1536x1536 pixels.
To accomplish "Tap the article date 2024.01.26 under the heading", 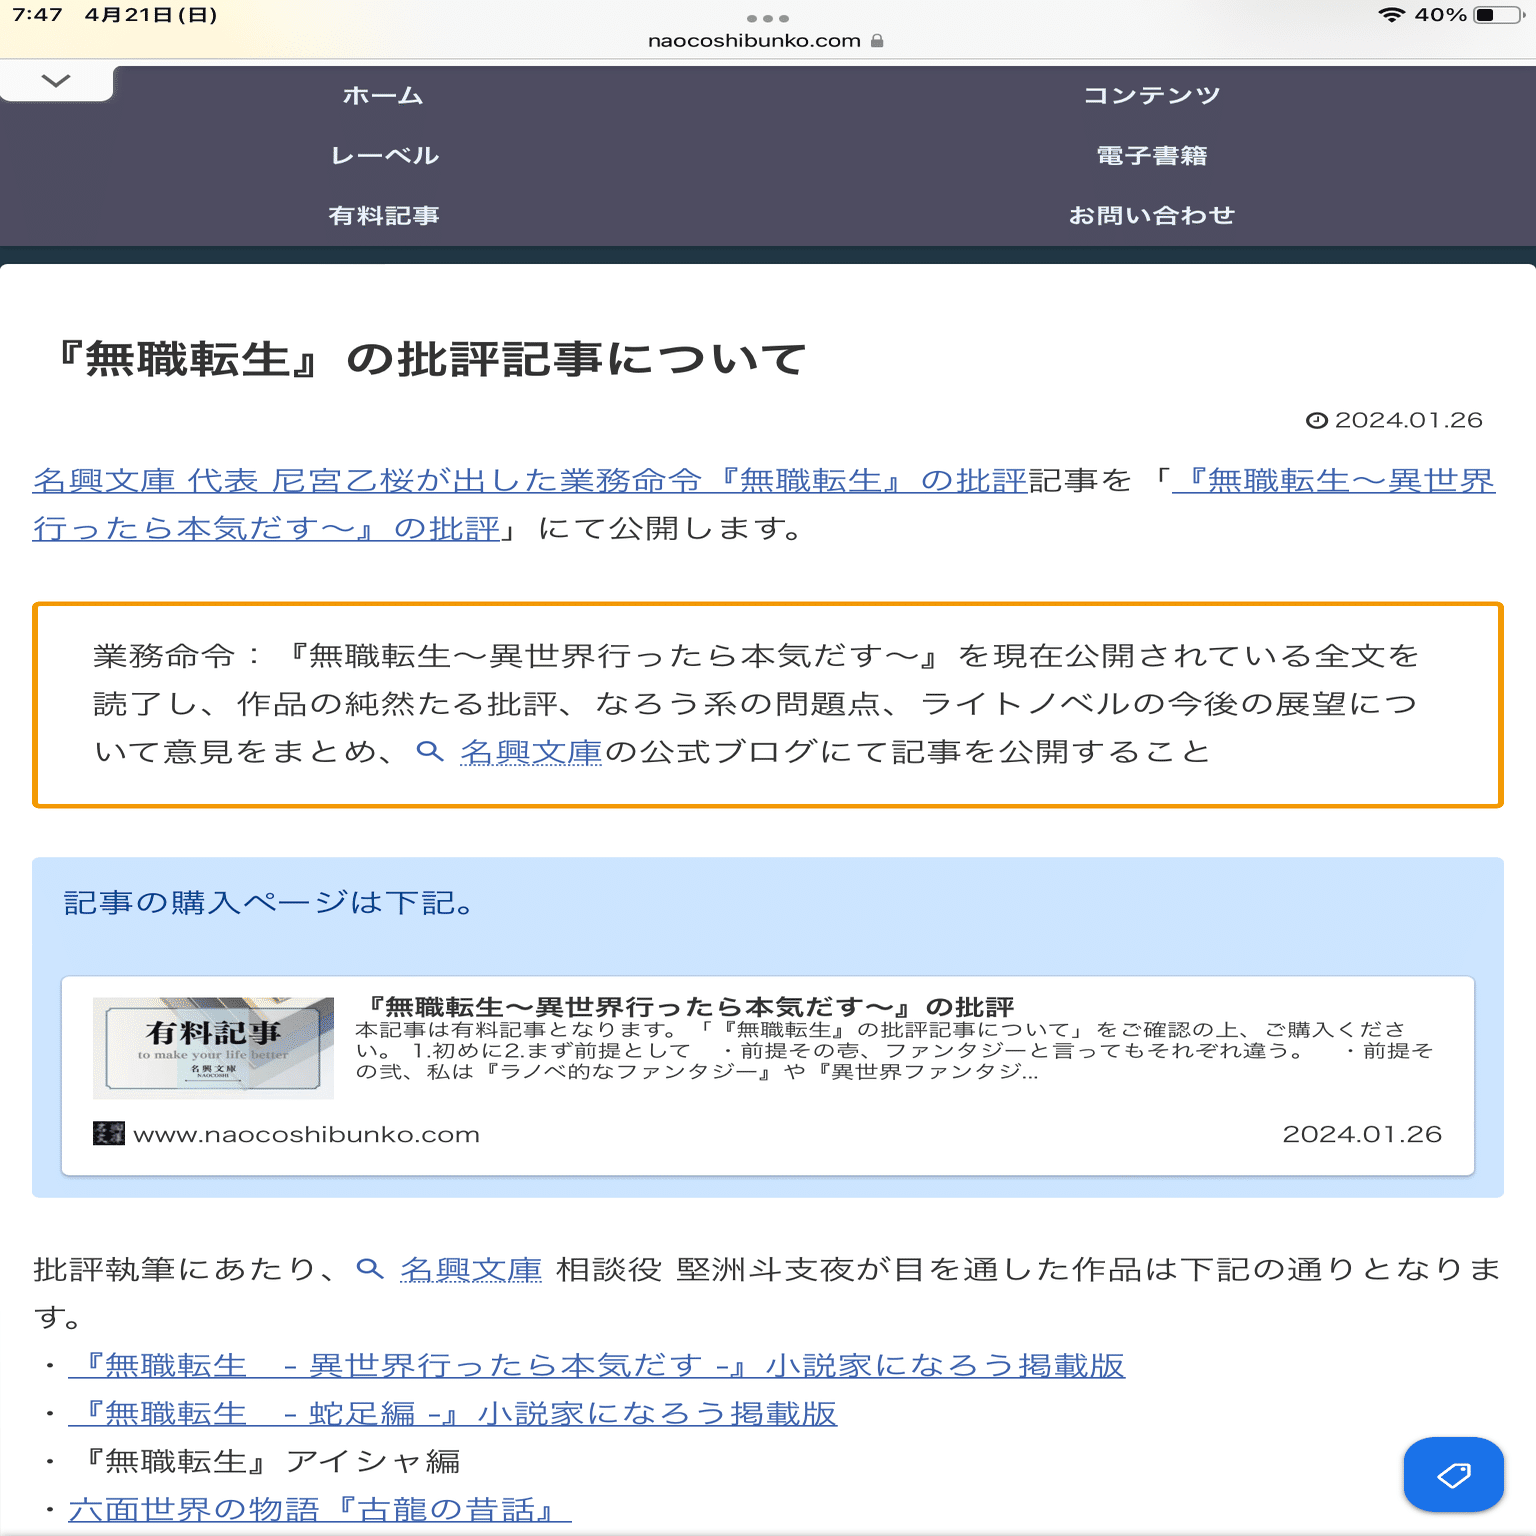I will (1408, 421).
